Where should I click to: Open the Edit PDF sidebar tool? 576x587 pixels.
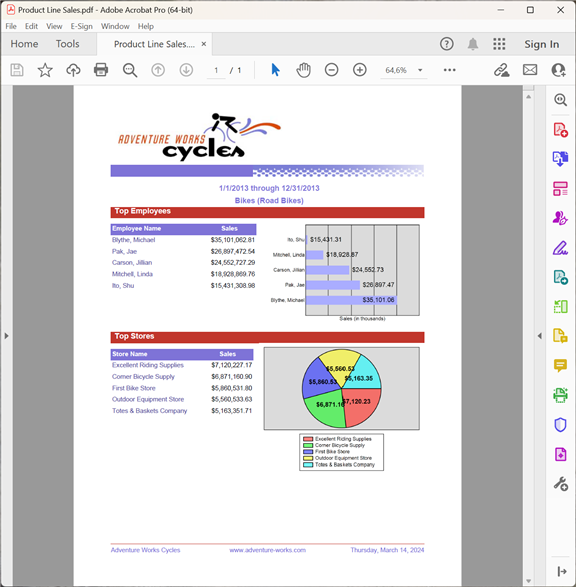click(x=560, y=189)
